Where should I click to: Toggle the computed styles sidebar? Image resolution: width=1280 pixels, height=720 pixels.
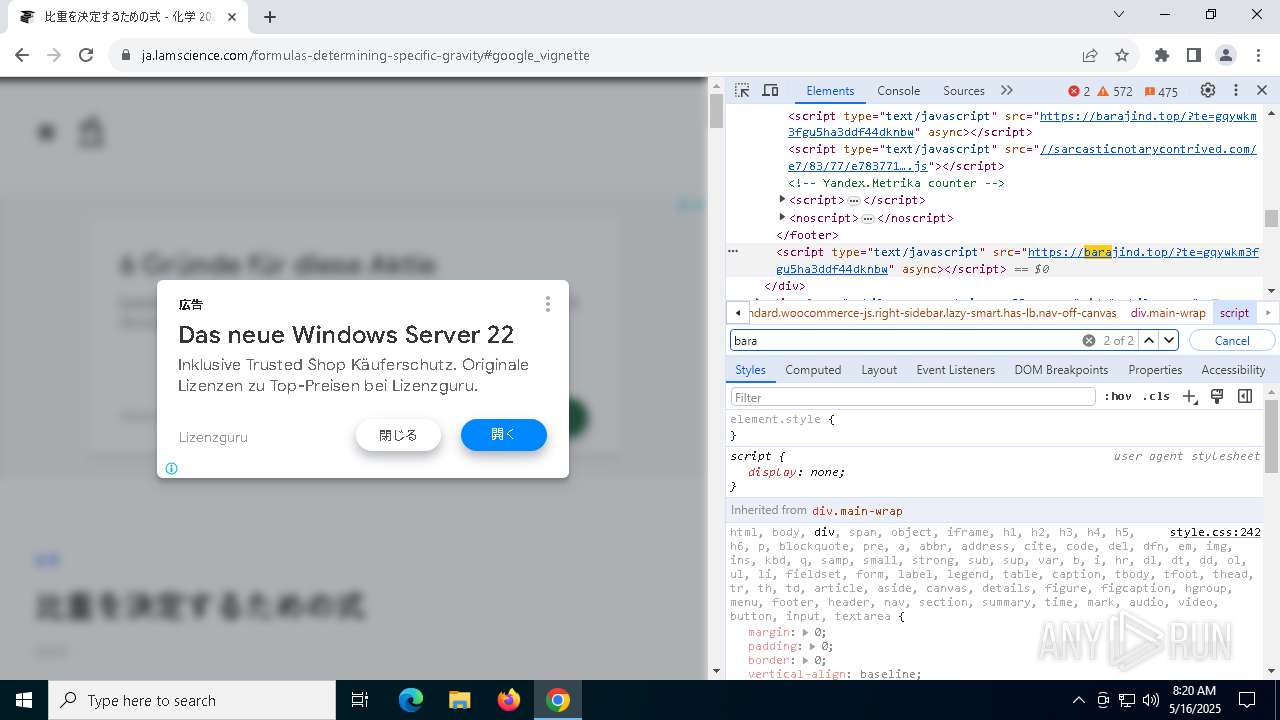tap(1245, 397)
